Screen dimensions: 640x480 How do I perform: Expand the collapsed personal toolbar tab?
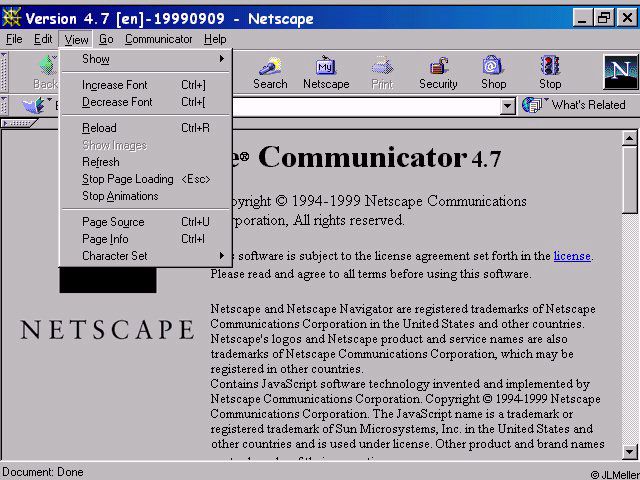point(19,123)
